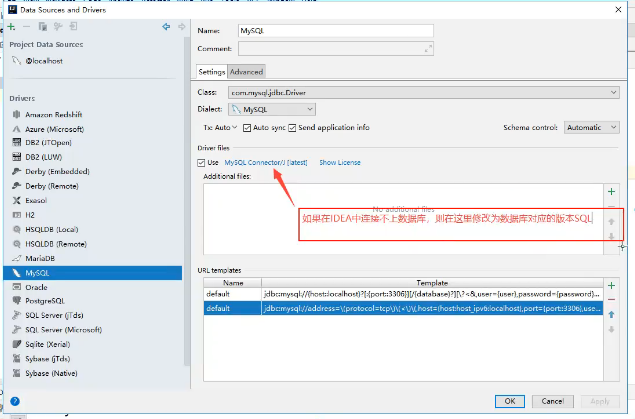Click the drivers list vertical scrollbar

pos(187,202)
